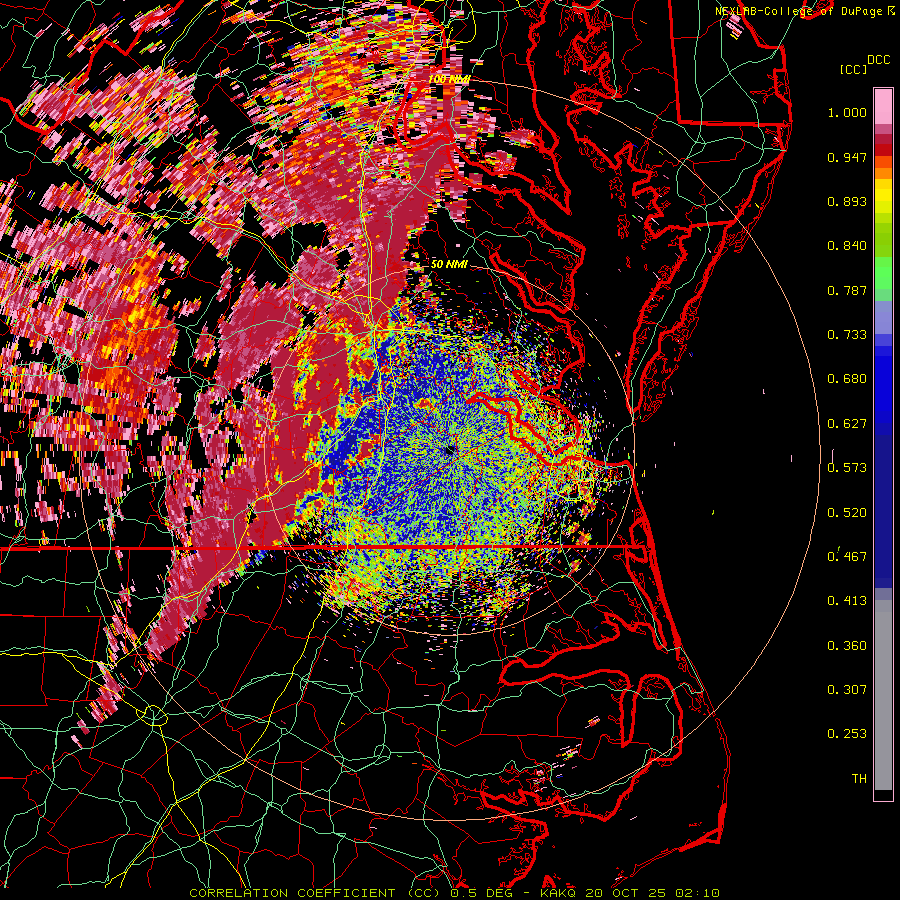Click the KAKQ radar site center marker

(449, 451)
